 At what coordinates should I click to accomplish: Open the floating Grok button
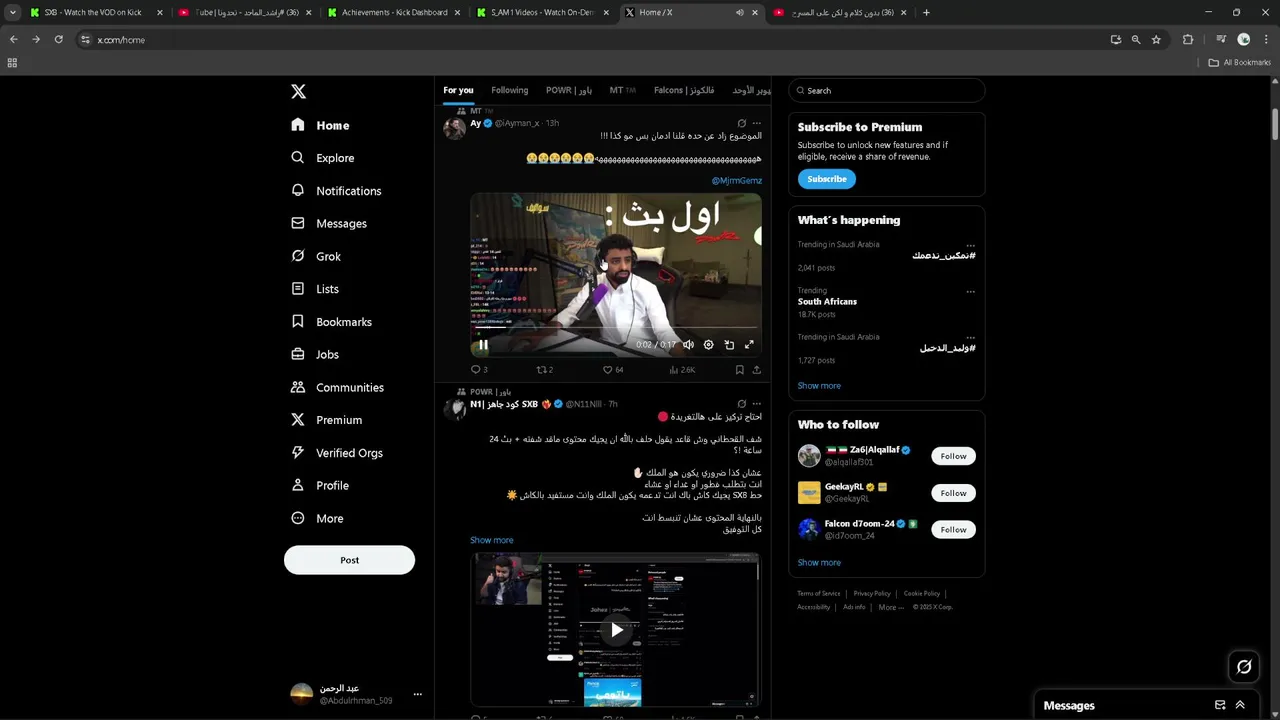(x=1244, y=667)
